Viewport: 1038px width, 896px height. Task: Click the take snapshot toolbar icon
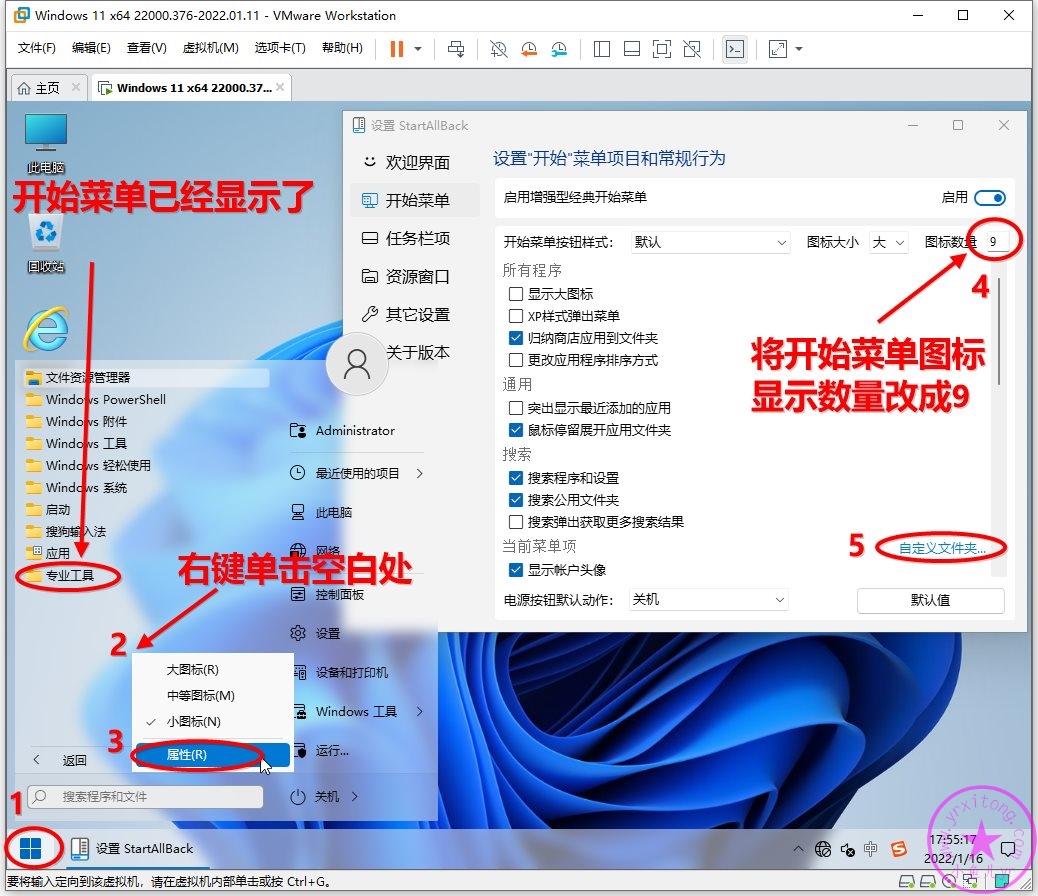[498, 49]
